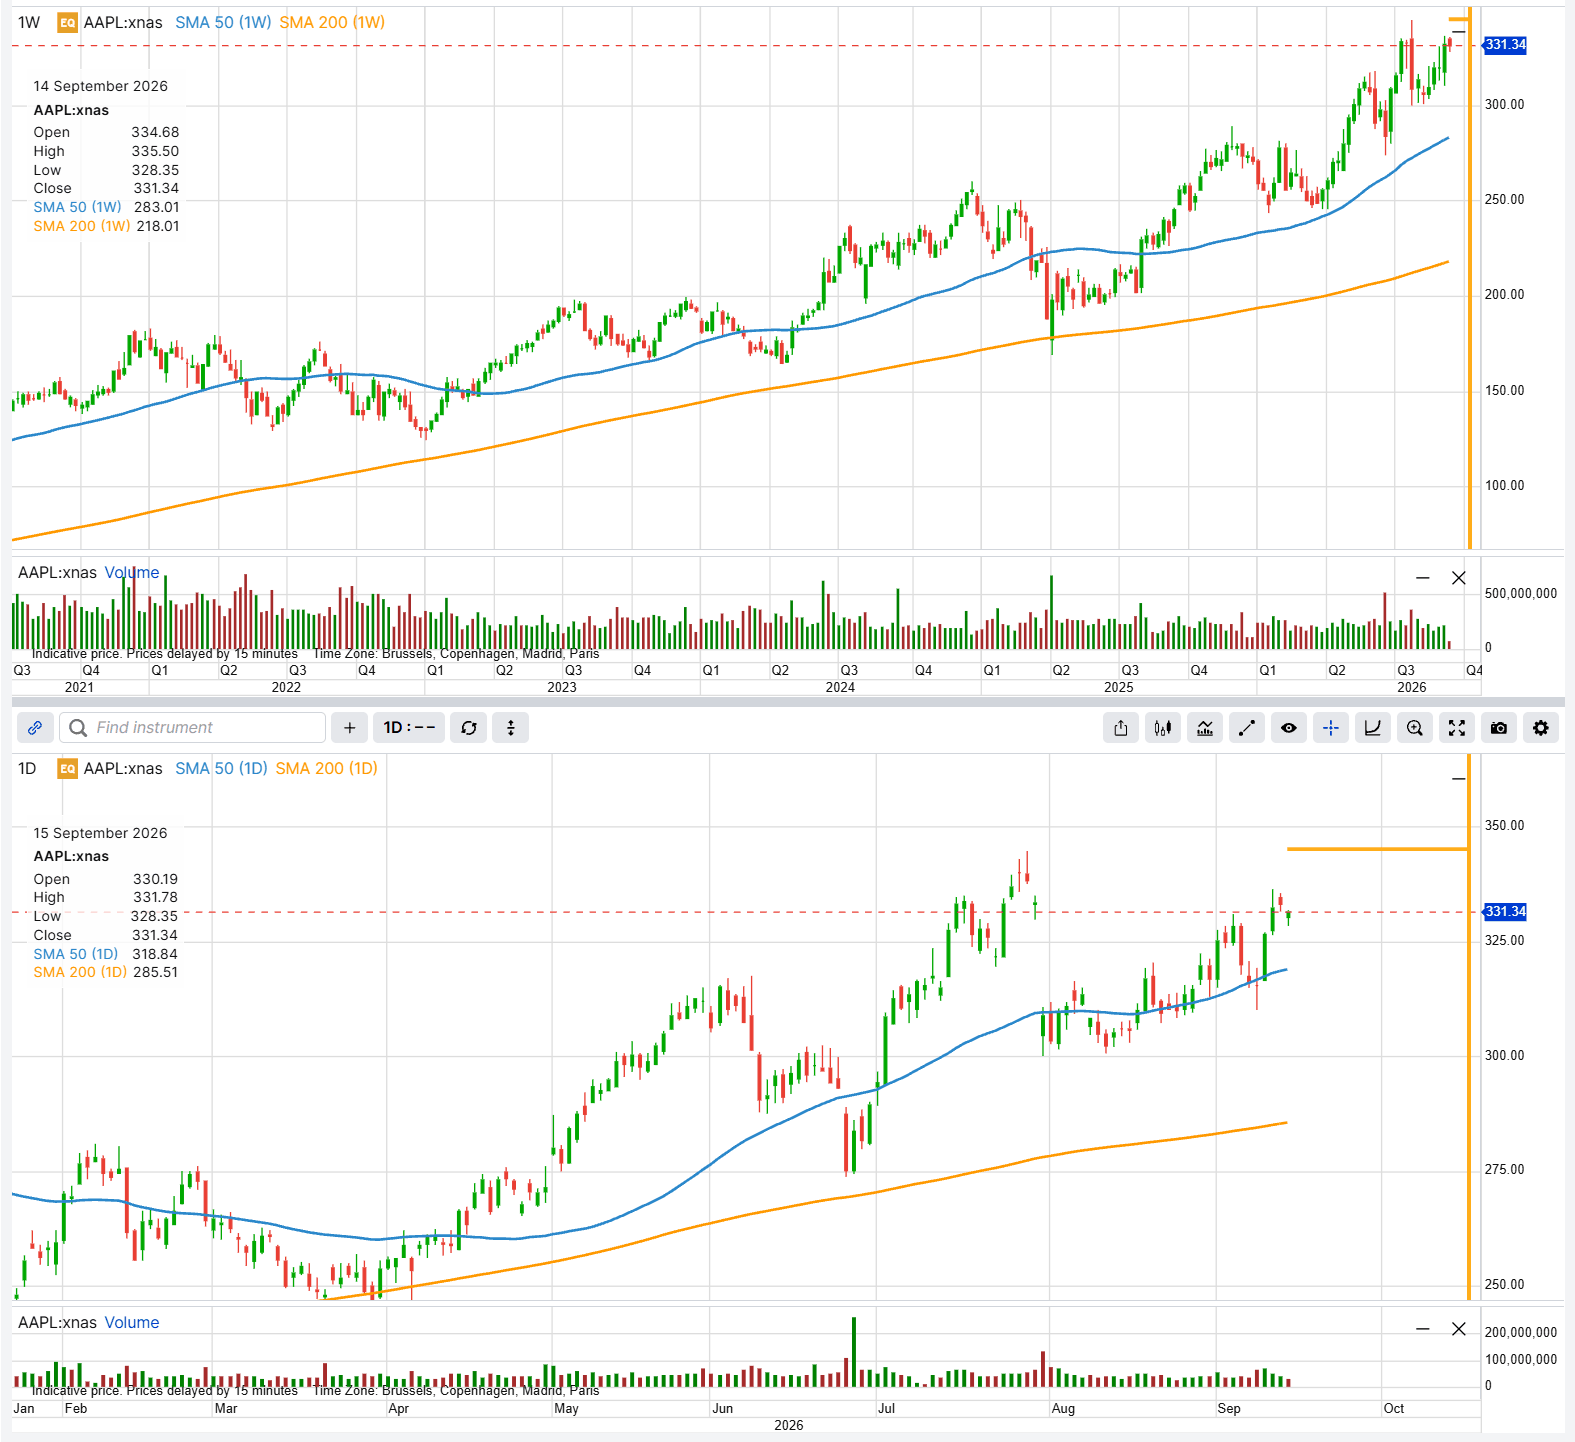Click the 15 September 2026 date text

pos(101,833)
